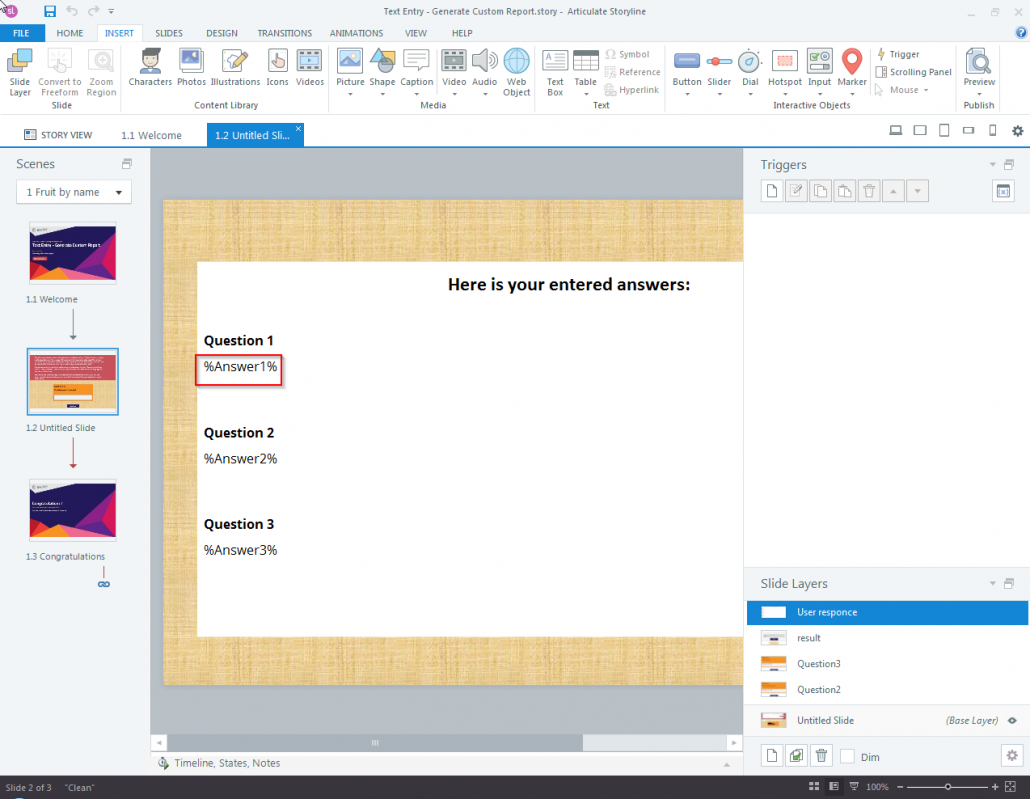Delete the selected slide layer
The width and height of the screenshot is (1030, 799).
pos(821,755)
